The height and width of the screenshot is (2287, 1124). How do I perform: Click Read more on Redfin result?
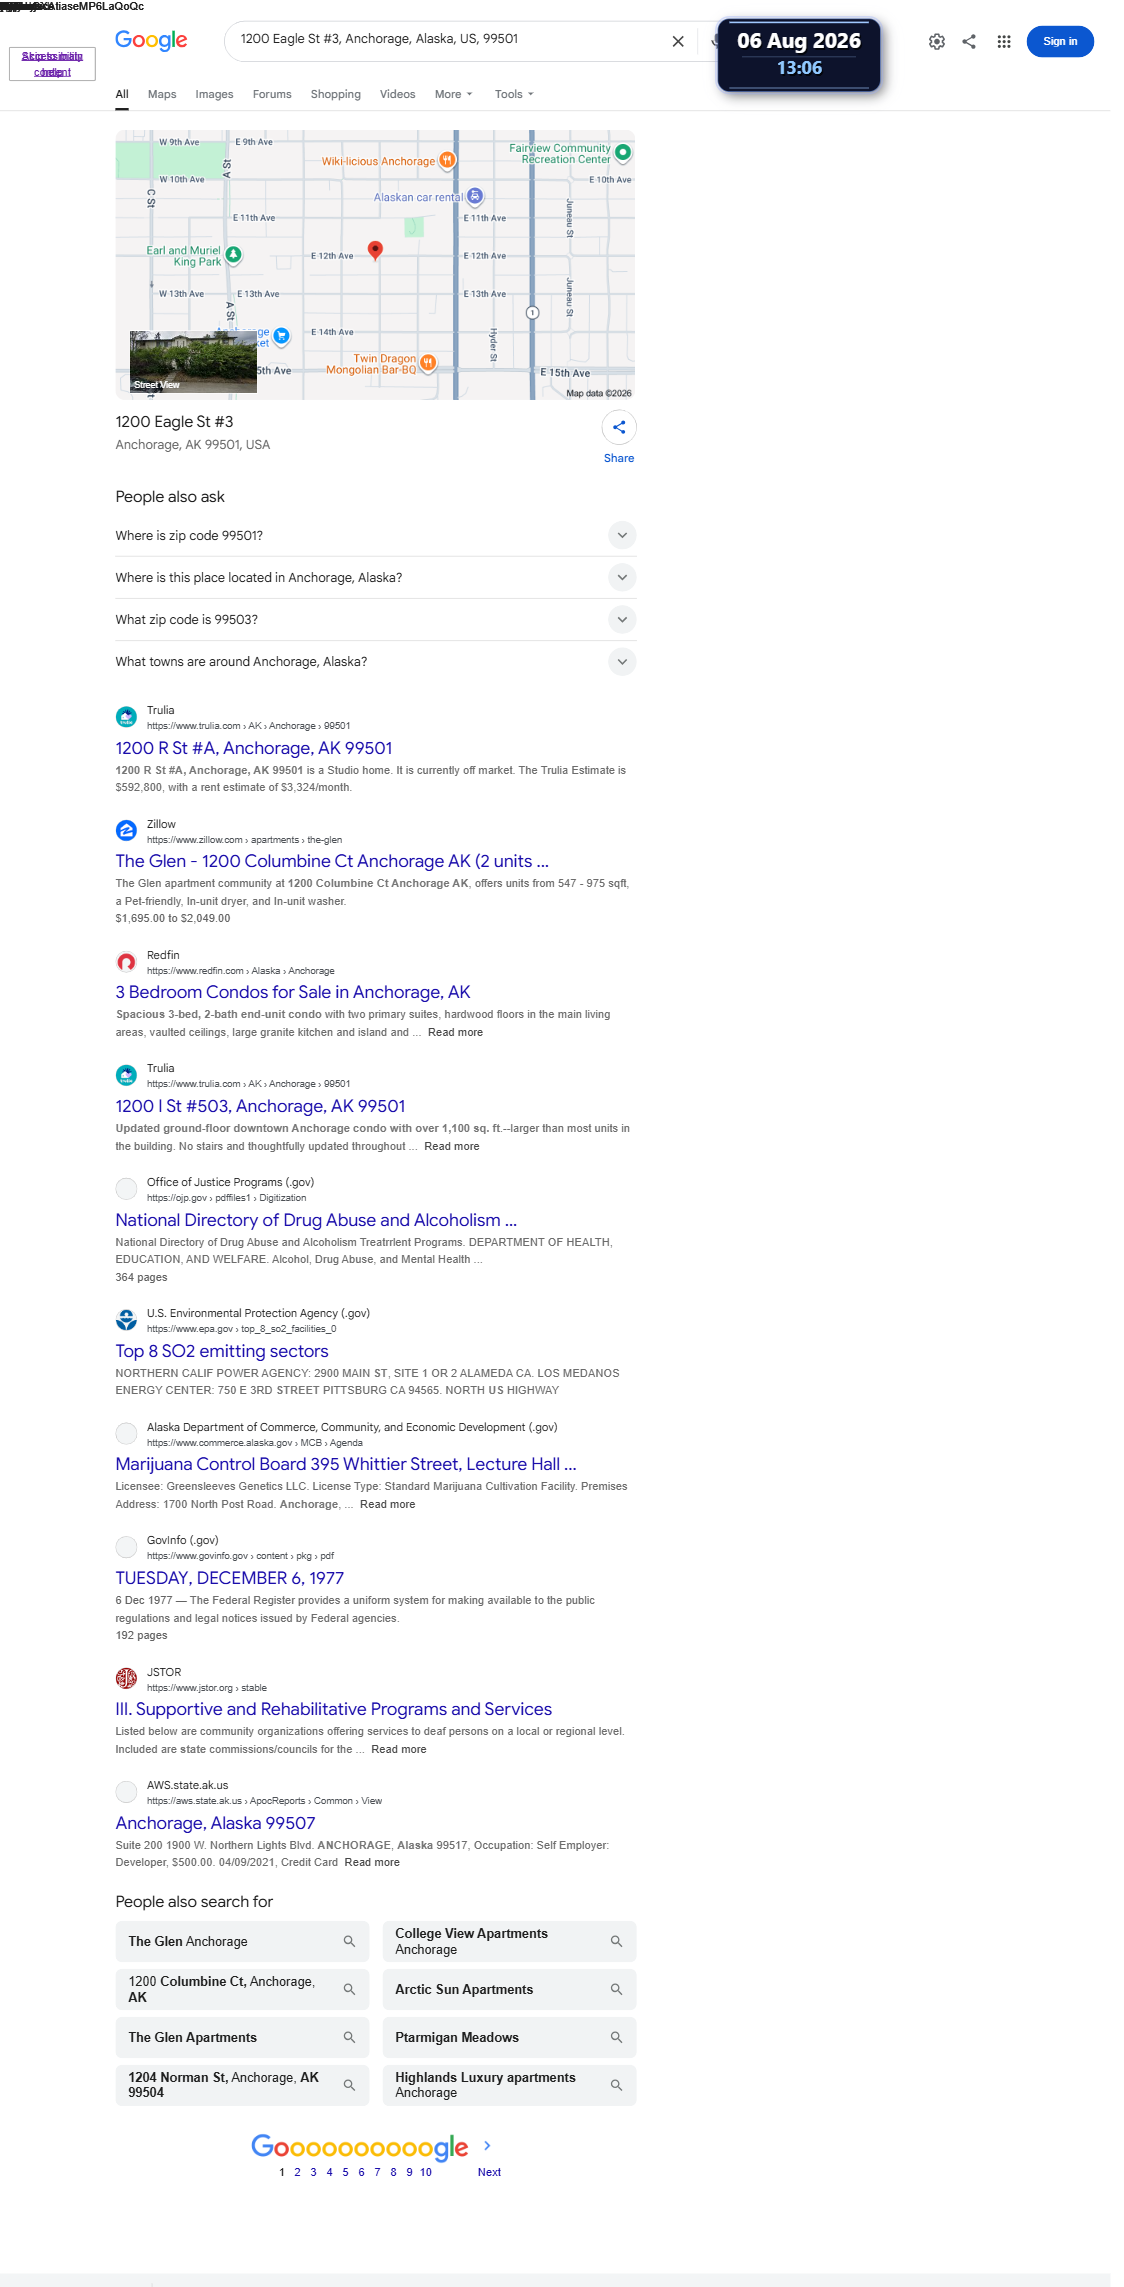click(x=455, y=1032)
